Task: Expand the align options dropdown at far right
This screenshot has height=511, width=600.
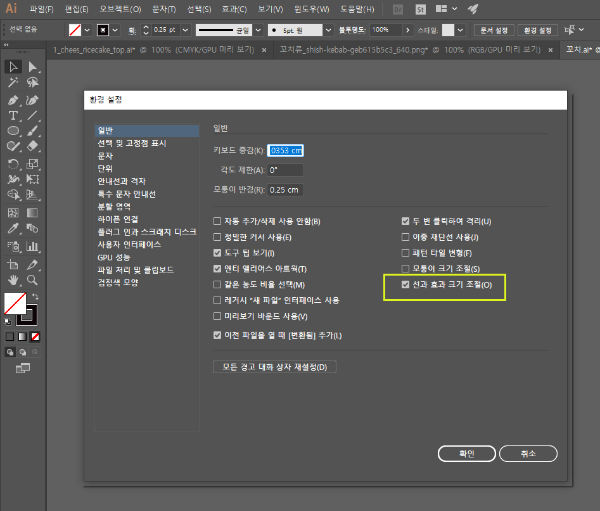Action: (581, 30)
